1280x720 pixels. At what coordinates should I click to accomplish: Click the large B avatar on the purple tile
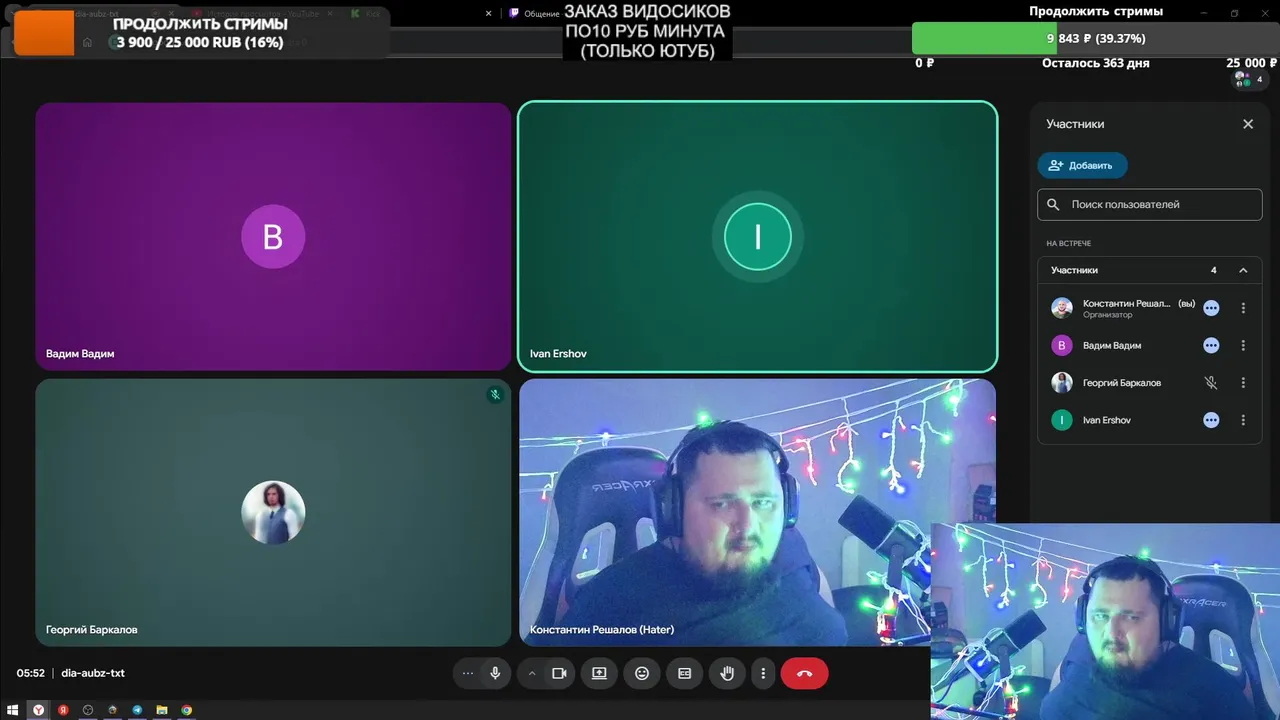click(x=273, y=237)
